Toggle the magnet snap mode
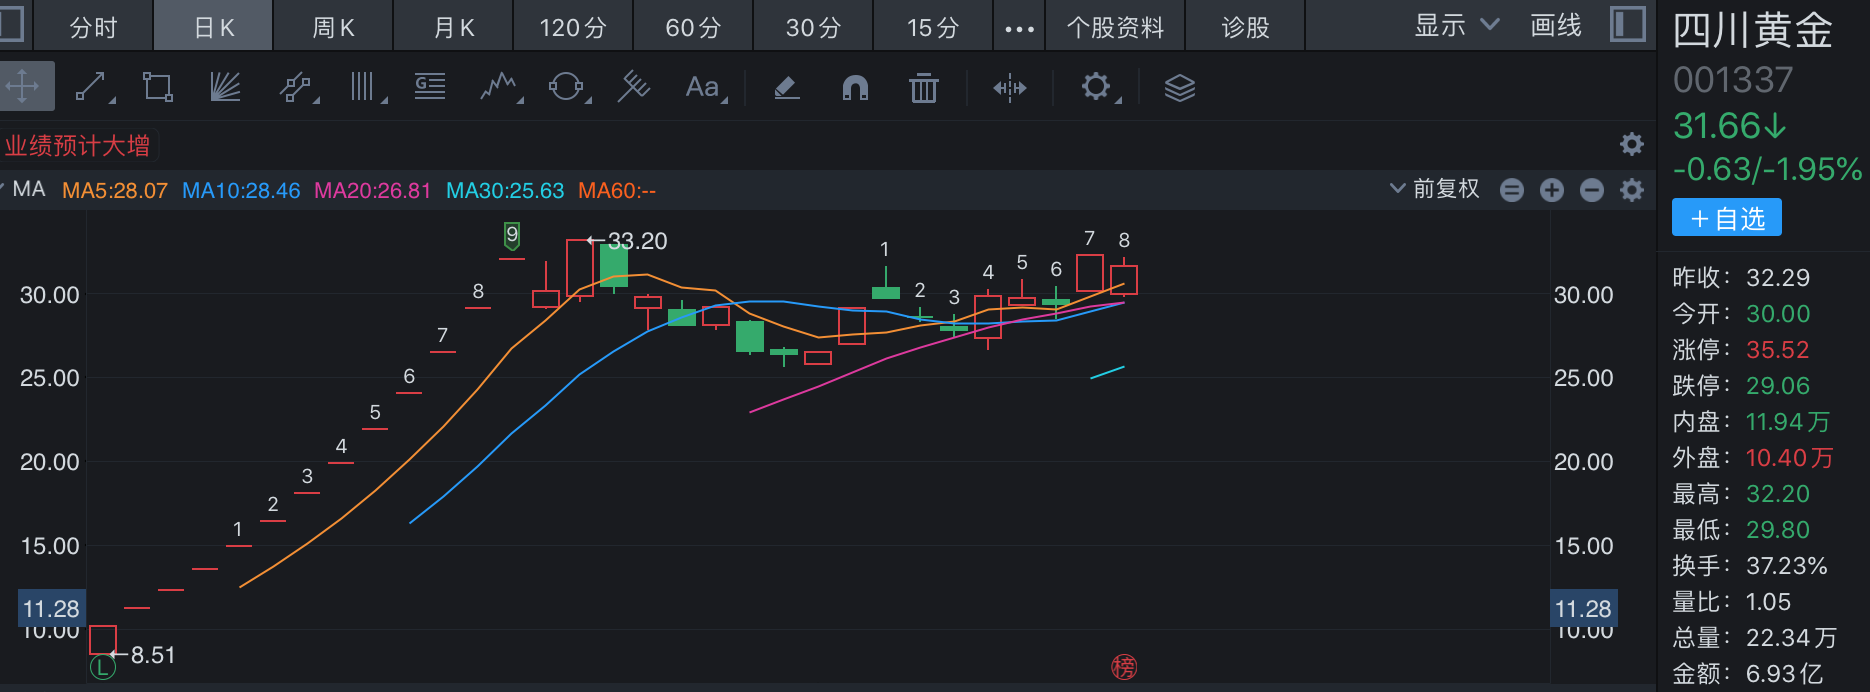The image size is (1870, 692). [x=855, y=88]
